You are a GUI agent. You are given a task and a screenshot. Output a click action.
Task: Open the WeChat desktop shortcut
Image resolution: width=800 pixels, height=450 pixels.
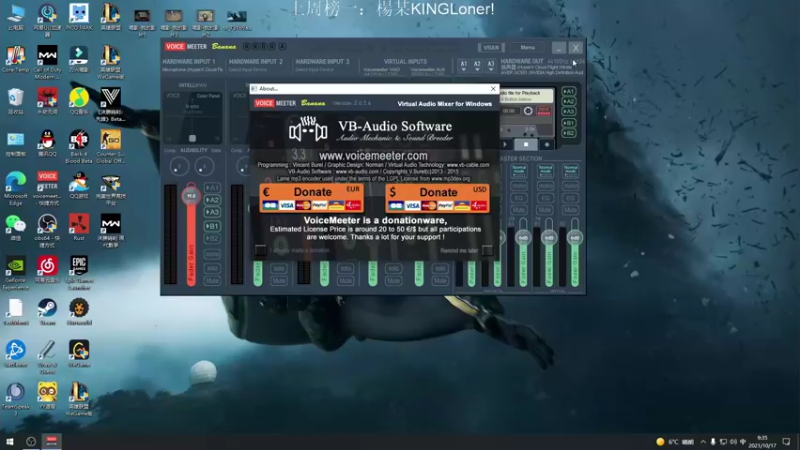15,228
